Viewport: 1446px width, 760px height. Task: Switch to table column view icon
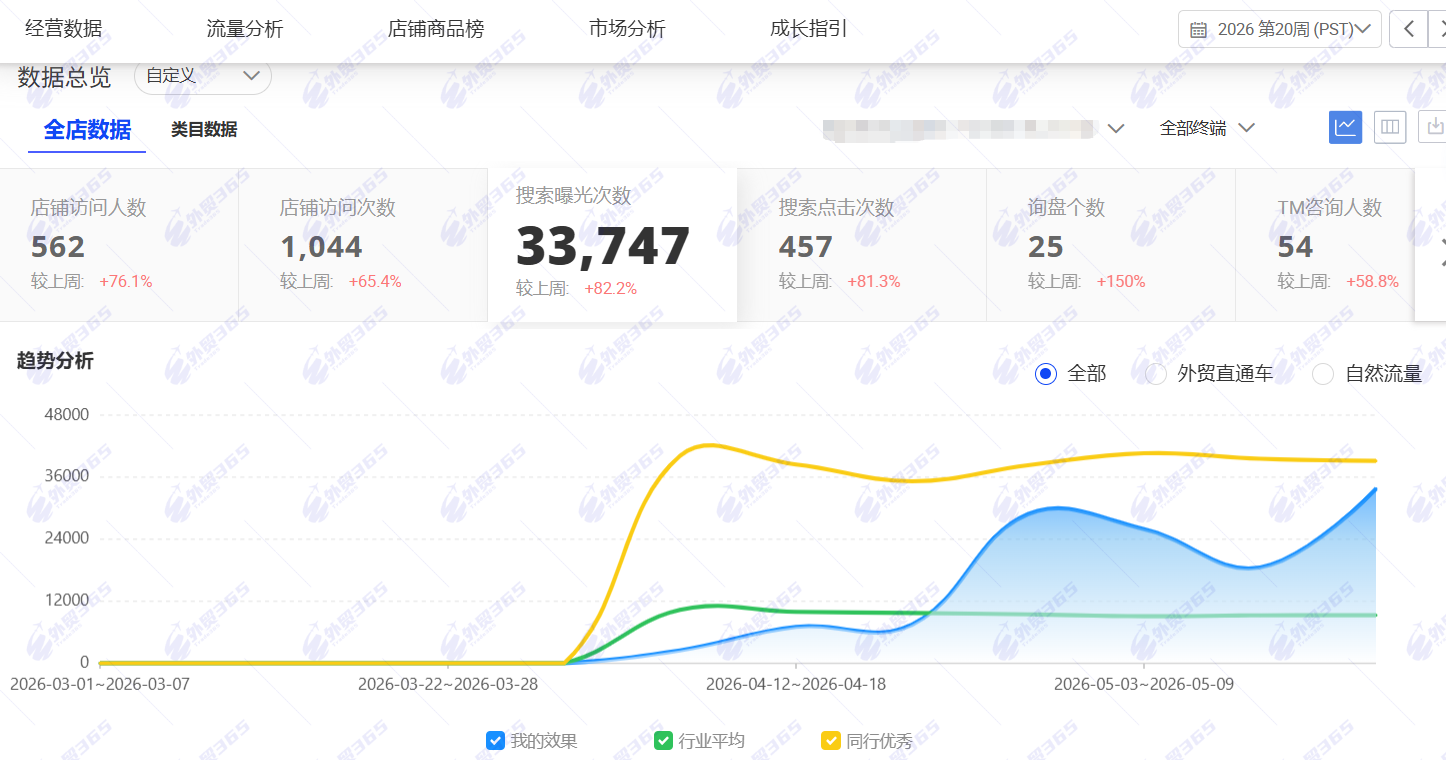[1390, 127]
